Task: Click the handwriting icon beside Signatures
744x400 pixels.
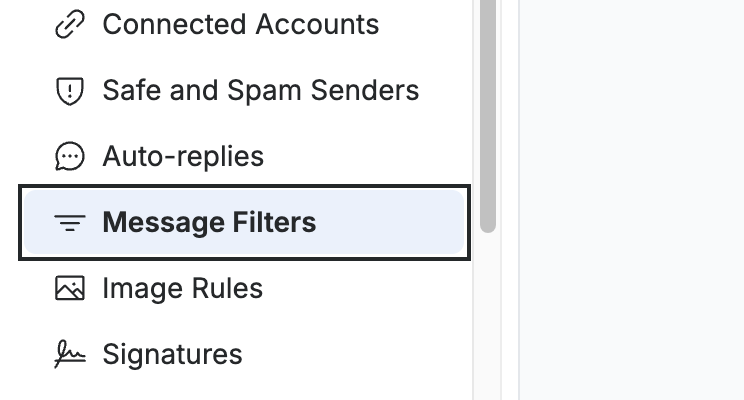Action: coord(70,354)
